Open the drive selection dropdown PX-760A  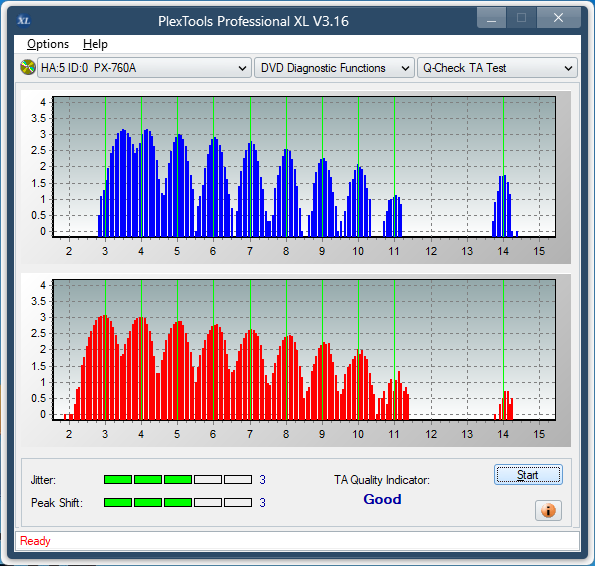point(144,68)
